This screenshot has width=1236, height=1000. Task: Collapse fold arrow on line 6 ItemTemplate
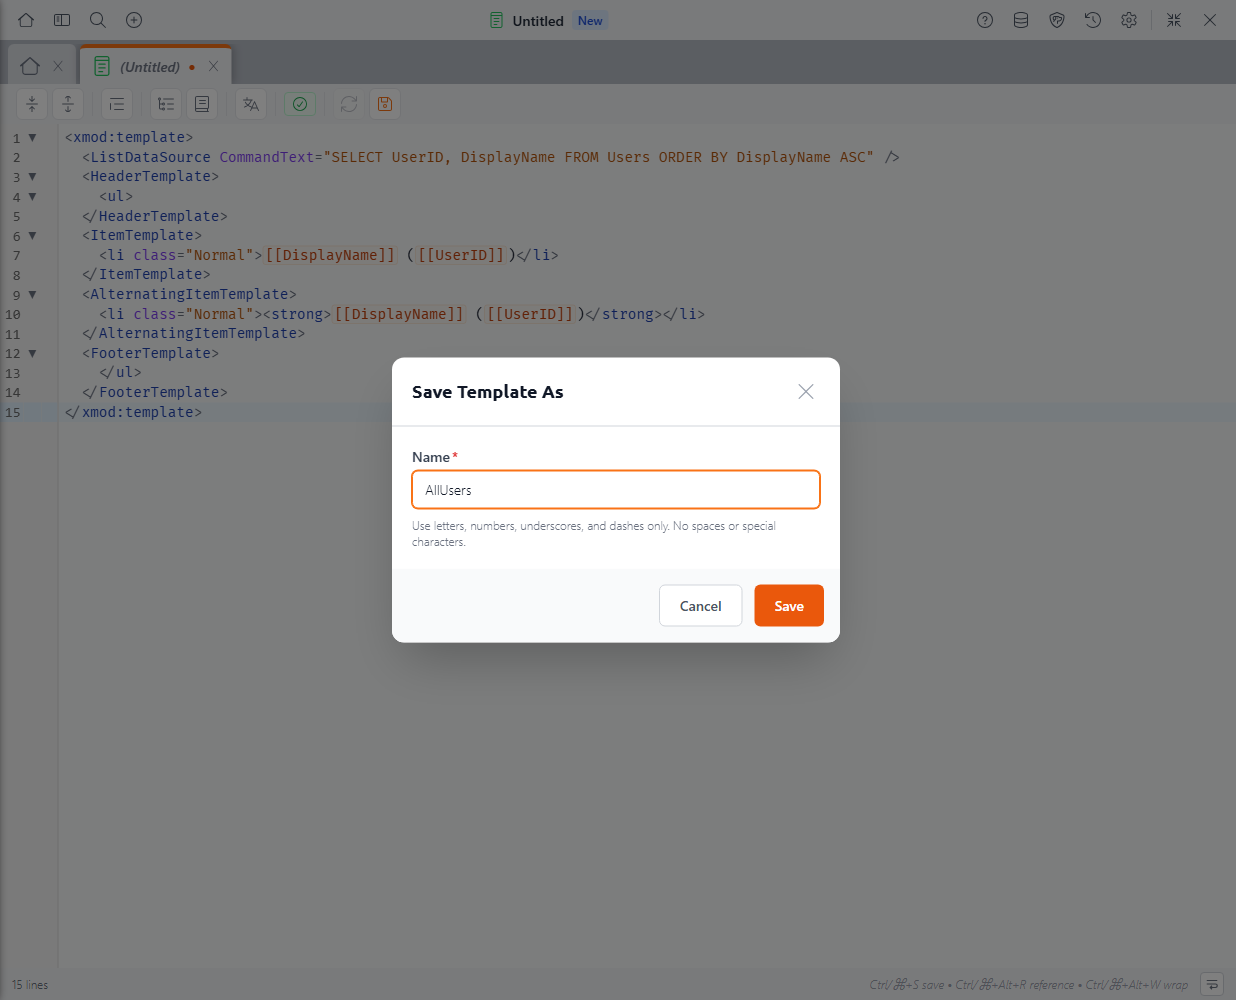pos(32,236)
